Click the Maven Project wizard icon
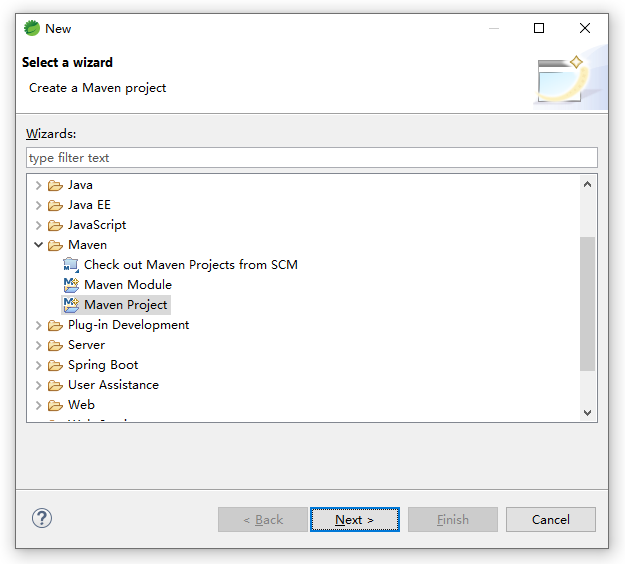625x564 pixels. click(71, 305)
